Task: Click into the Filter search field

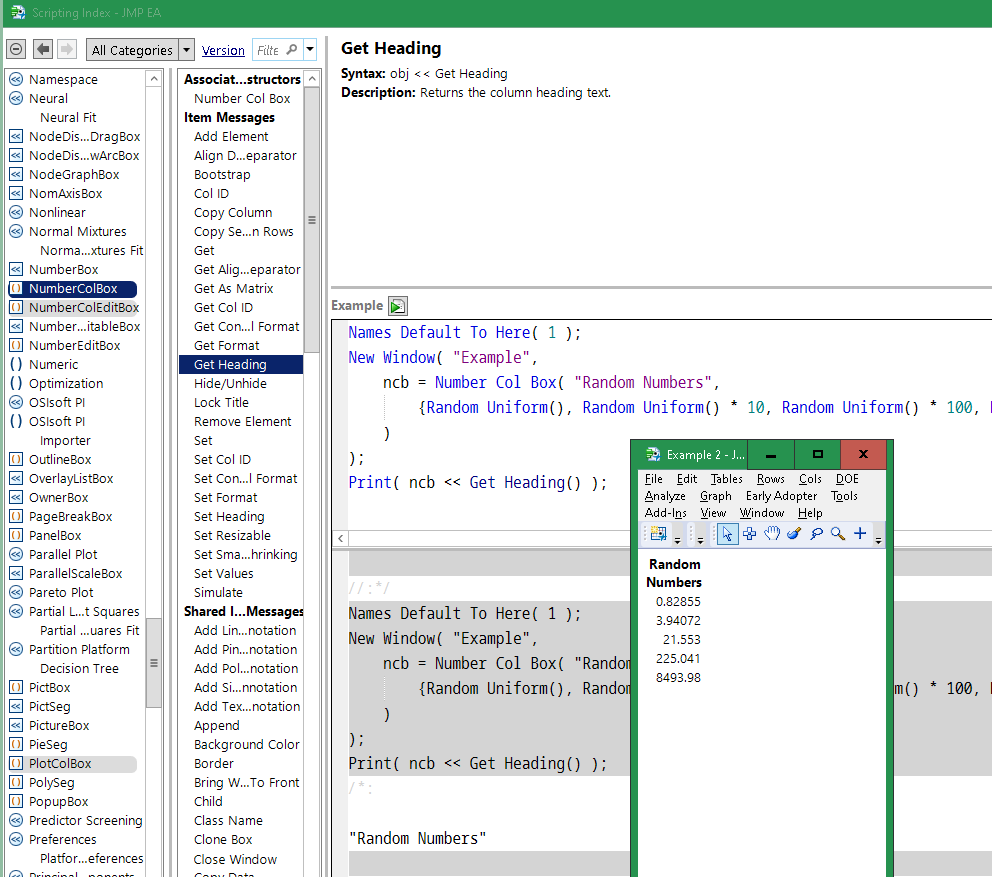Action: coord(270,50)
